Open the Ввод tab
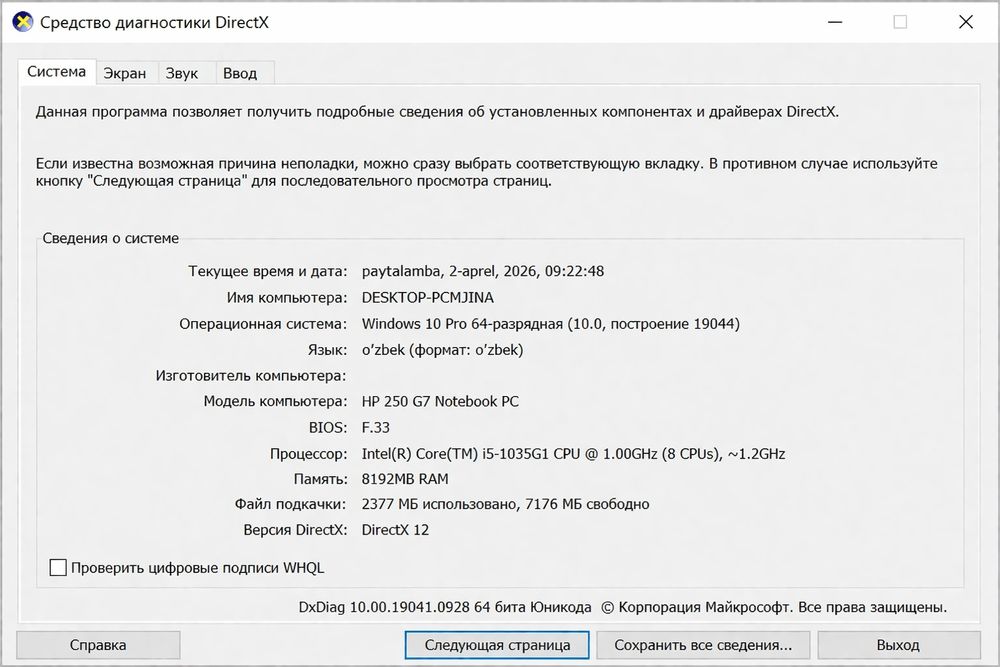Image resolution: width=1000 pixels, height=667 pixels. tap(240, 73)
